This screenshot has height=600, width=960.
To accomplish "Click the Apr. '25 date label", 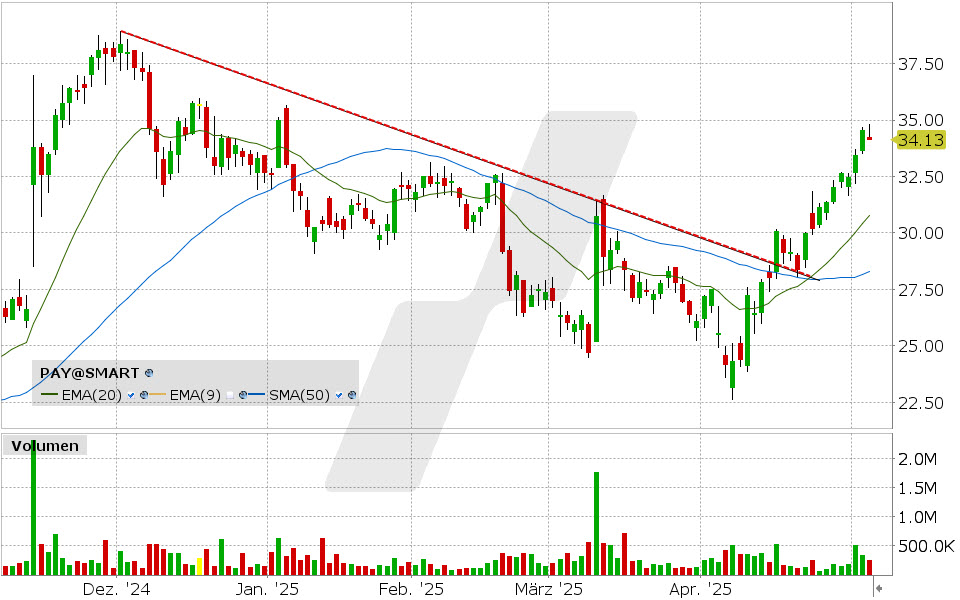I will (700, 589).
